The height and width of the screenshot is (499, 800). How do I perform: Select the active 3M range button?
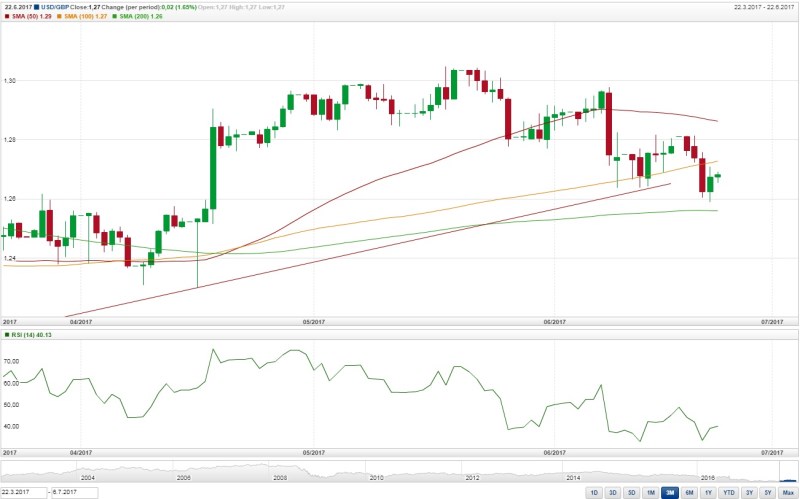670,493
